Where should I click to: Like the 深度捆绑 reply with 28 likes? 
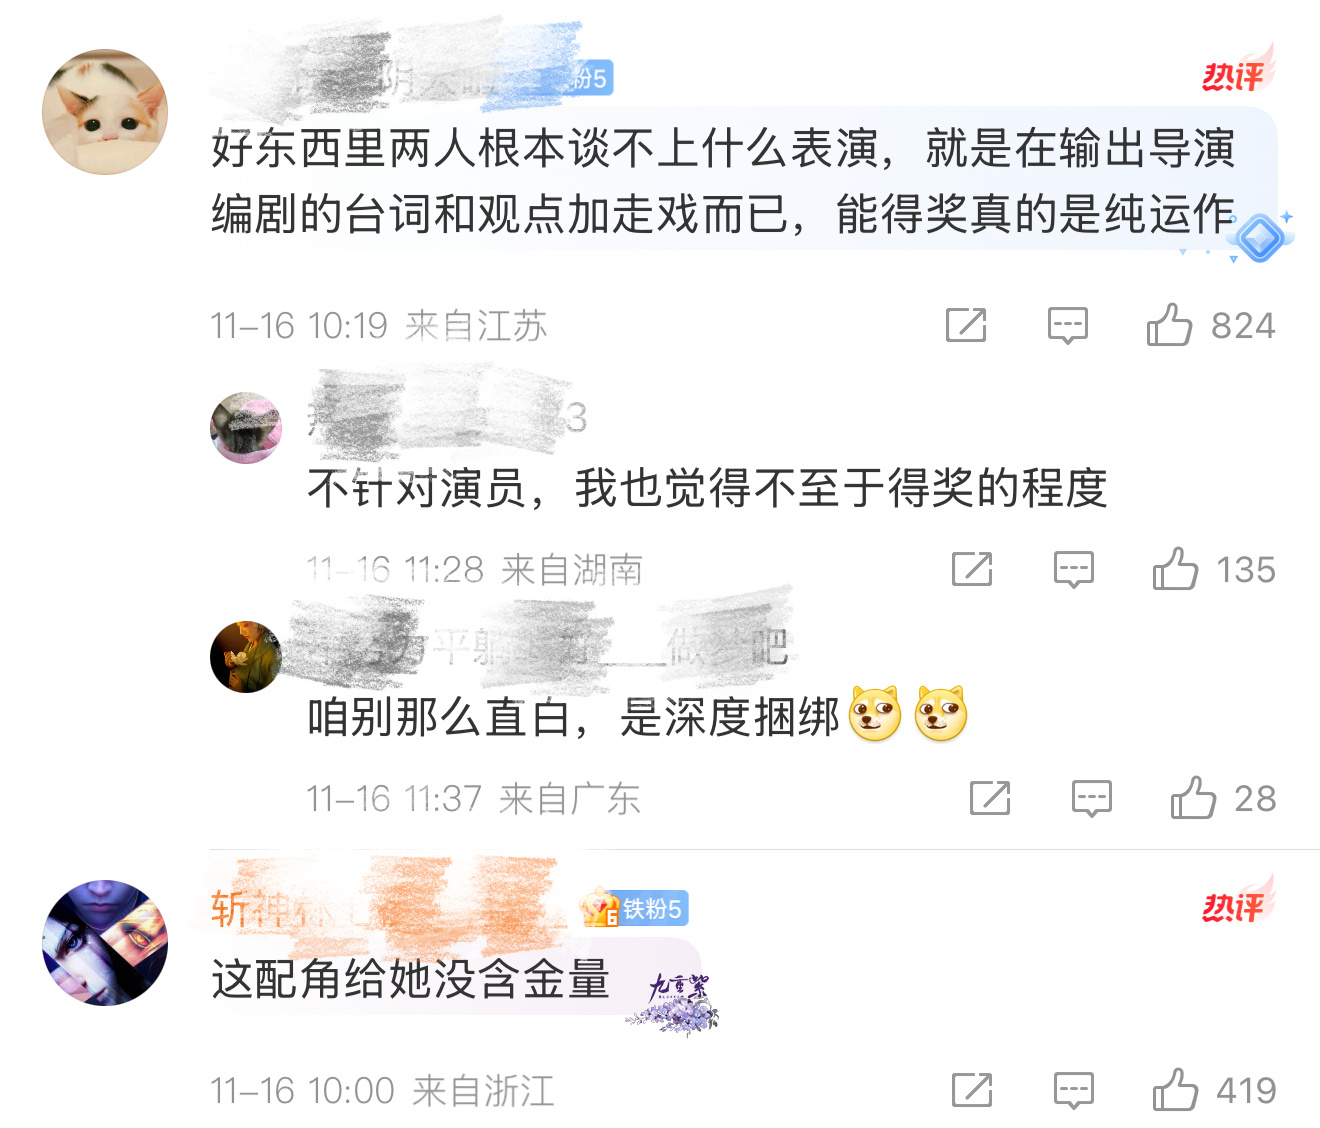pos(1192,798)
